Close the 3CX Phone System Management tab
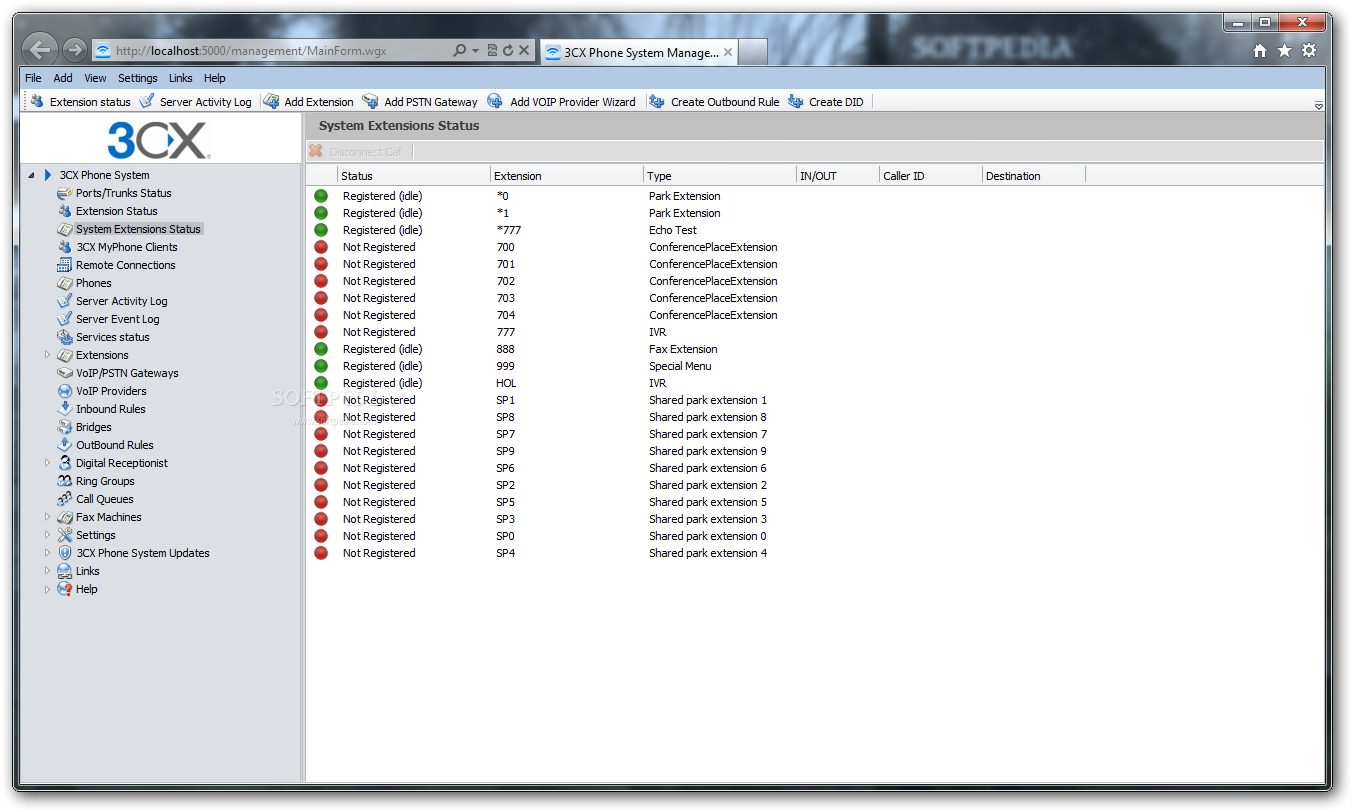This screenshot has width=1353, height=812. [728, 52]
